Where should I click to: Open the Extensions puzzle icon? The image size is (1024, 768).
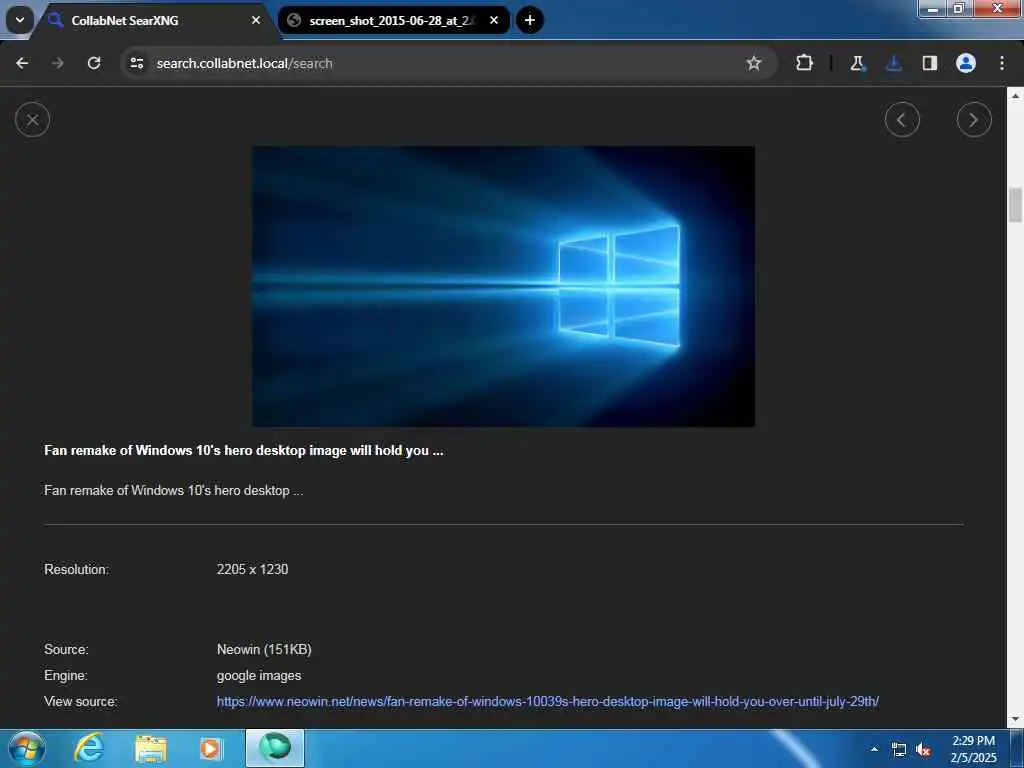coord(804,63)
